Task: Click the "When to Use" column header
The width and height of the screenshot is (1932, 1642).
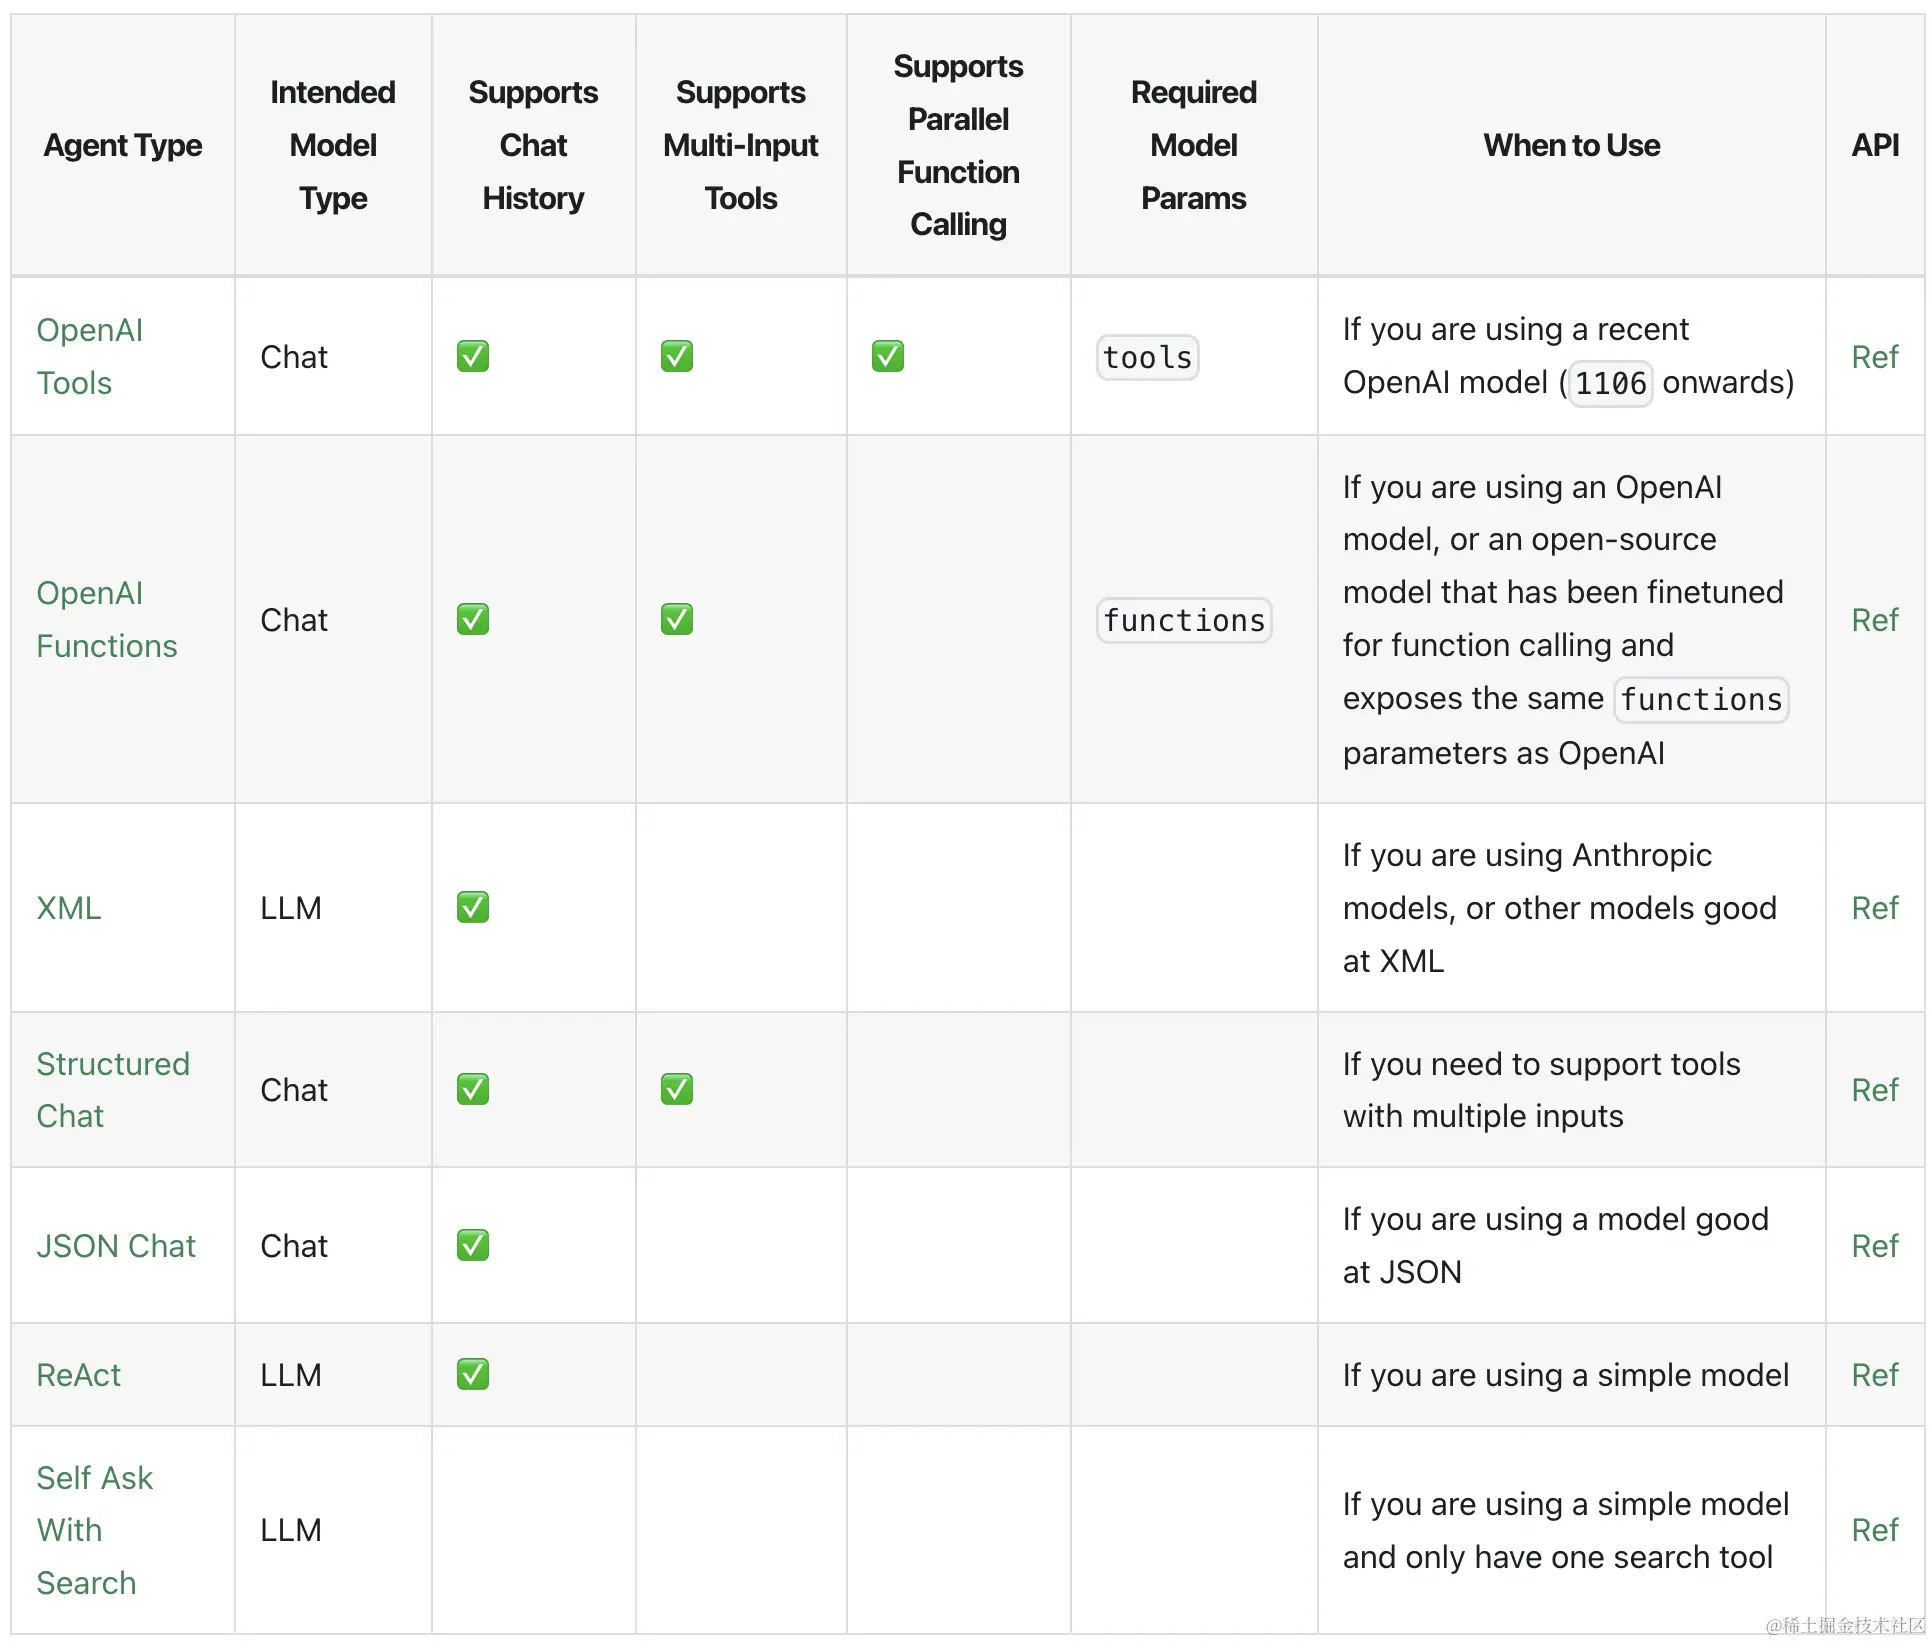Action: pos(1571,145)
